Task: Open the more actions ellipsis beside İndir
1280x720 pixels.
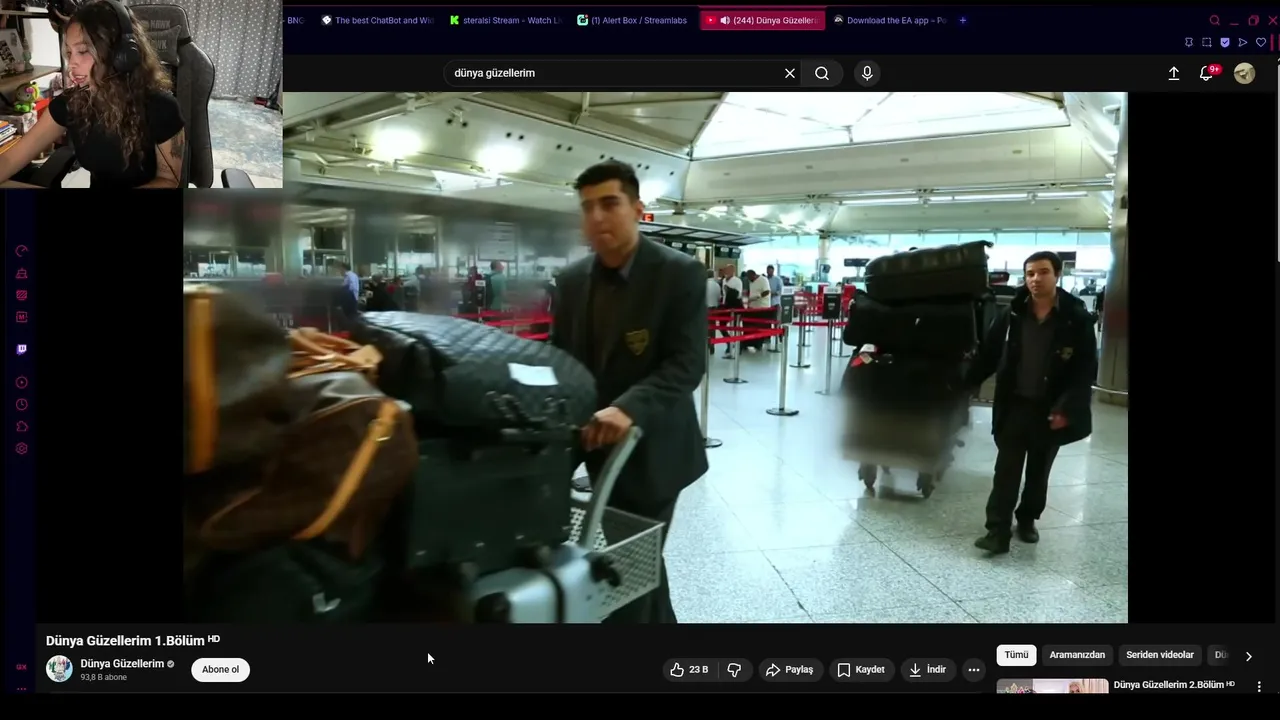Action: [974, 670]
